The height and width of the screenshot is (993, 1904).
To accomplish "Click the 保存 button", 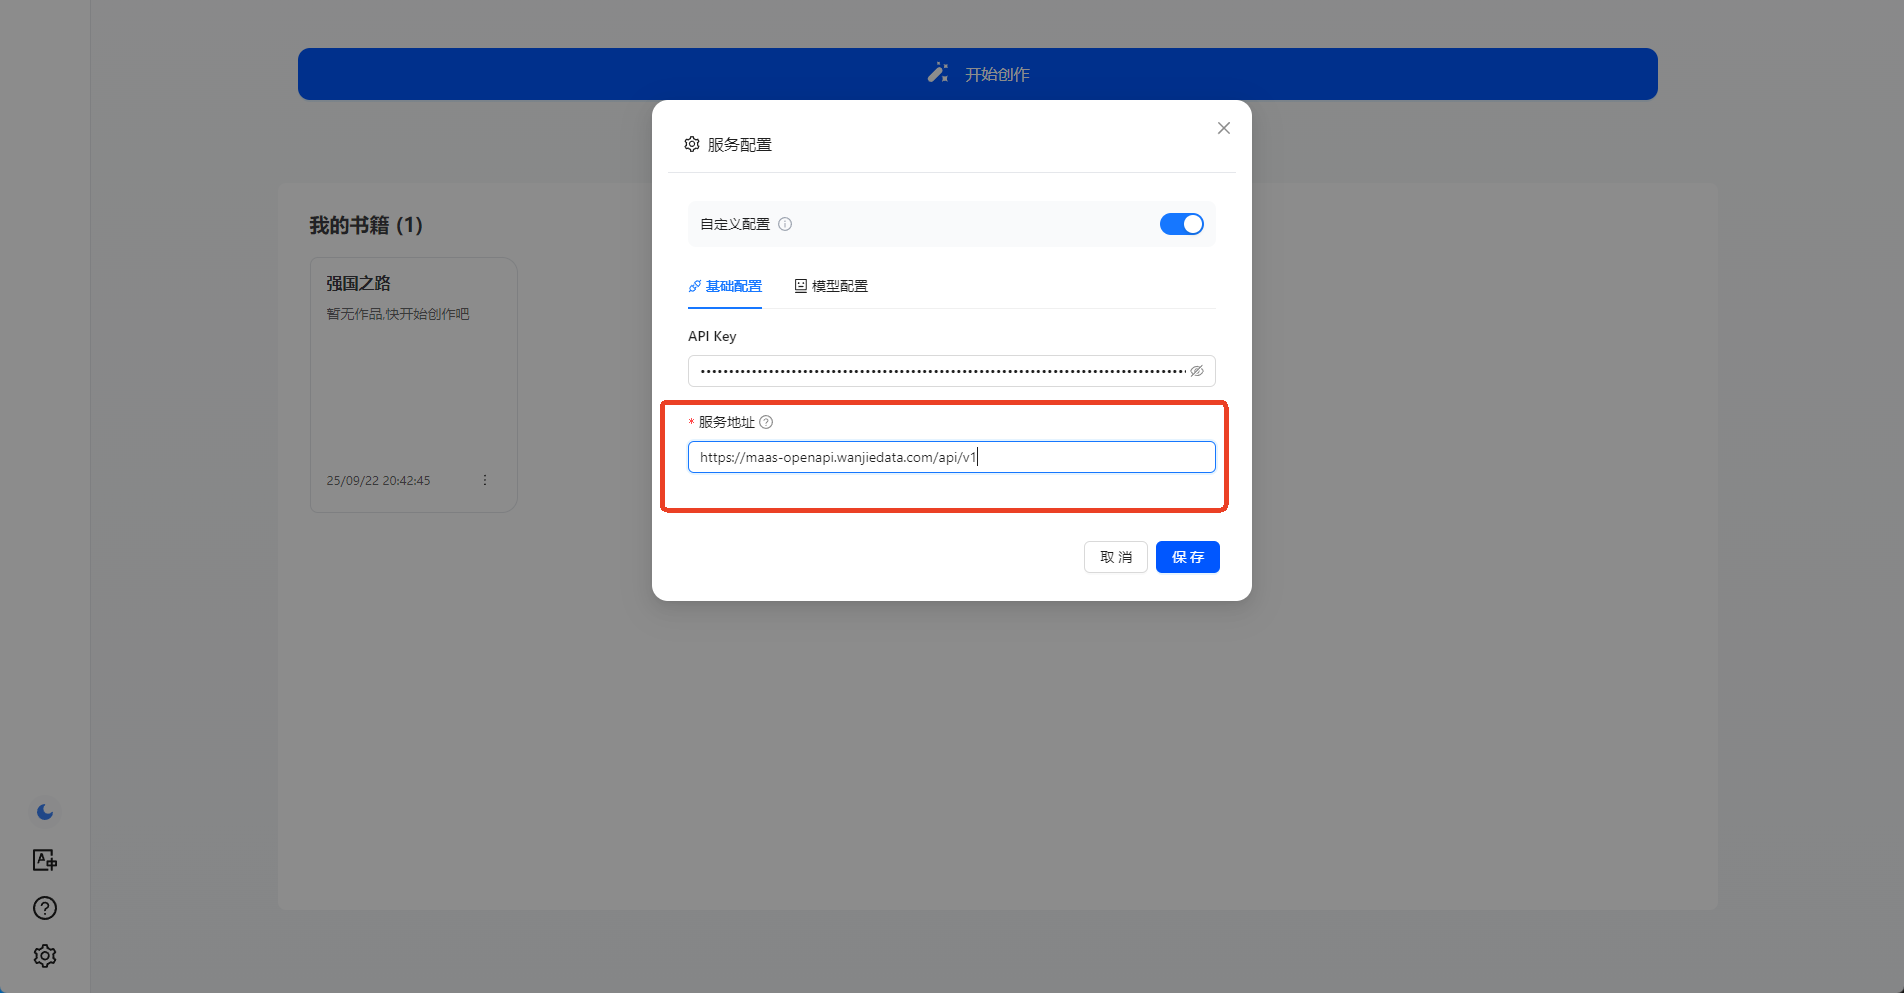I will coord(1187,557).
